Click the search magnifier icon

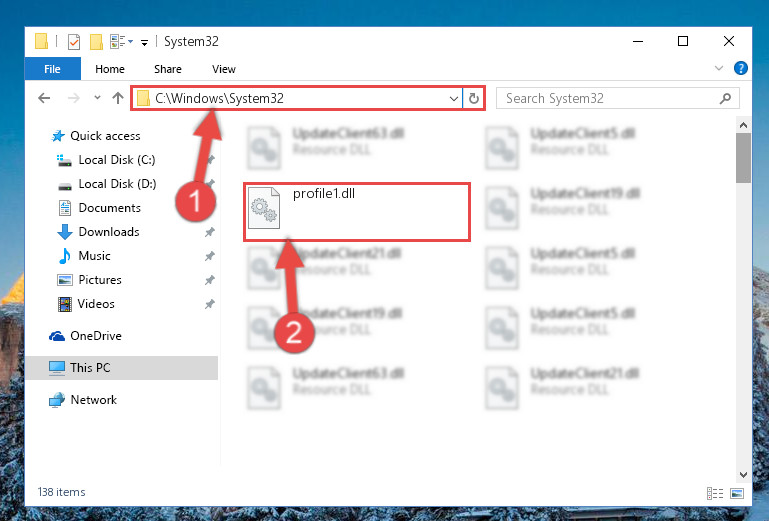725,99
